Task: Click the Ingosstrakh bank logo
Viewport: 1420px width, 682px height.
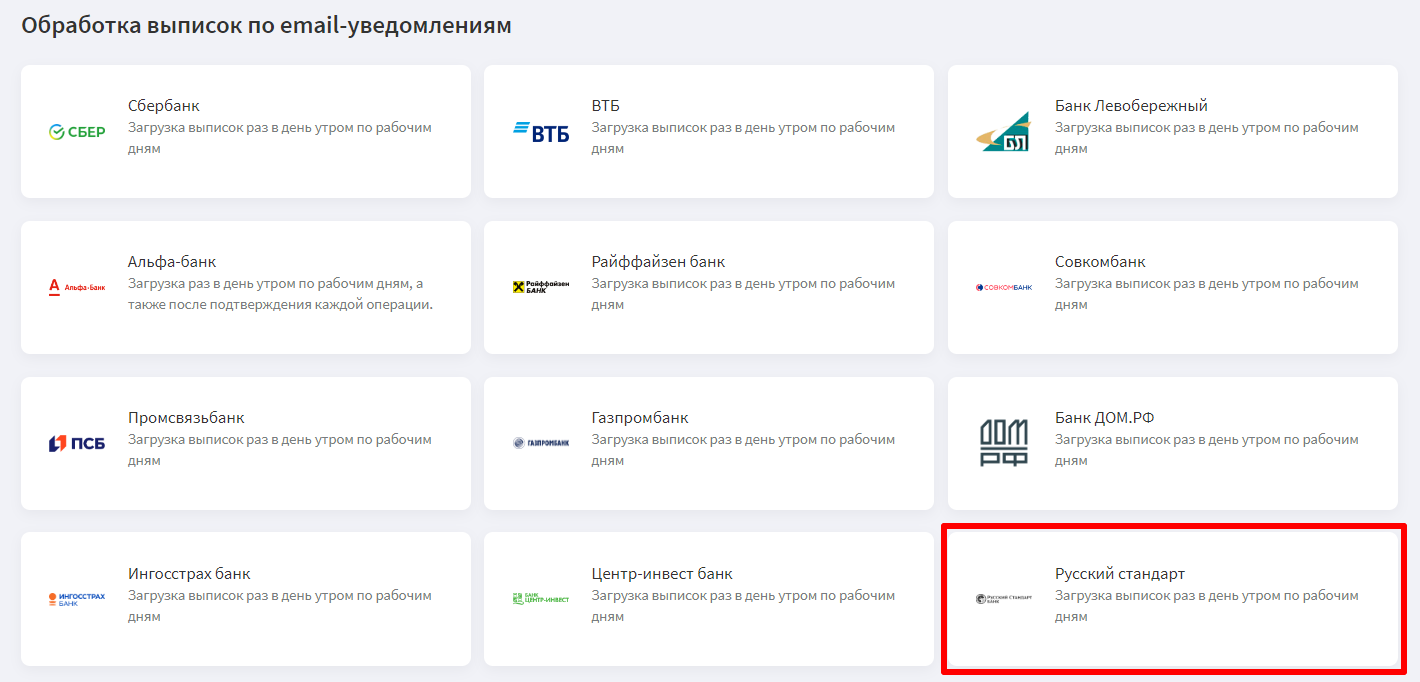Action: point(77,599)
